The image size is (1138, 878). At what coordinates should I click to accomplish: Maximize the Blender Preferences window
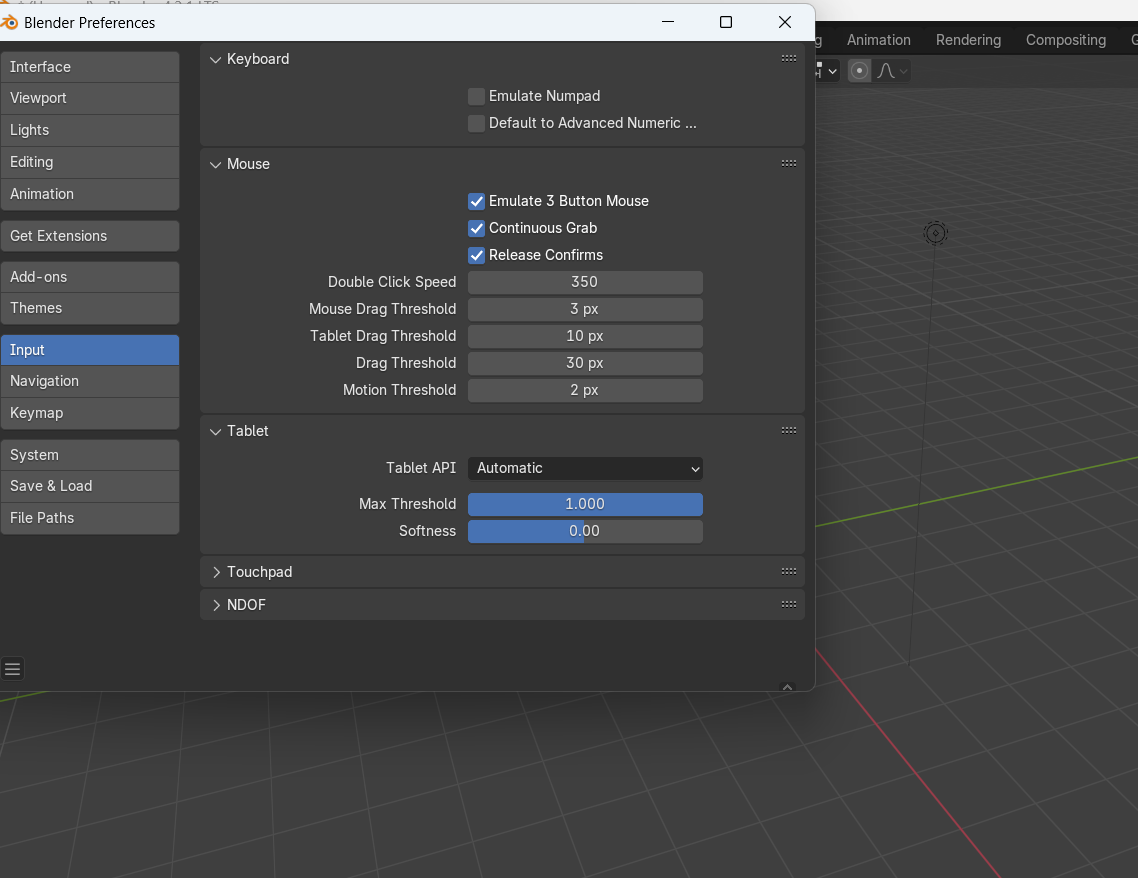click(726, 22)
